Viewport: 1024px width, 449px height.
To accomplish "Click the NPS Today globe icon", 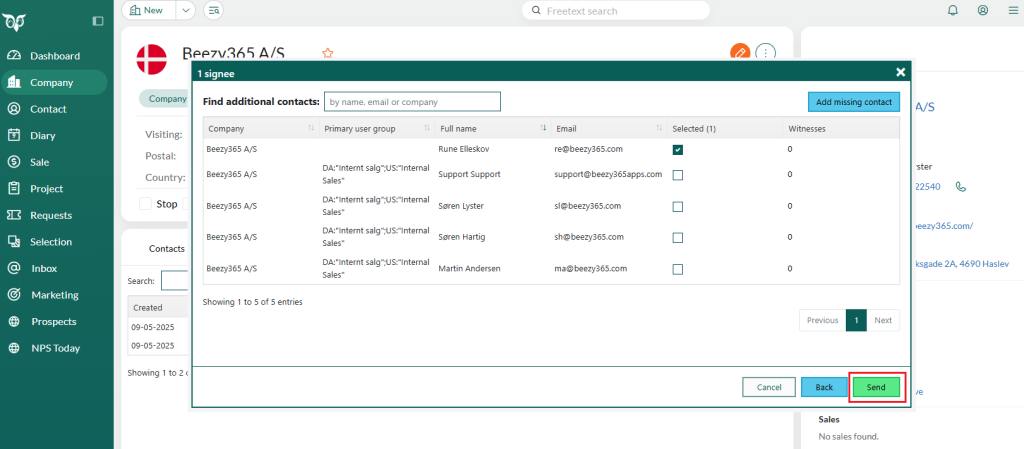I will [x=14, y=348].
